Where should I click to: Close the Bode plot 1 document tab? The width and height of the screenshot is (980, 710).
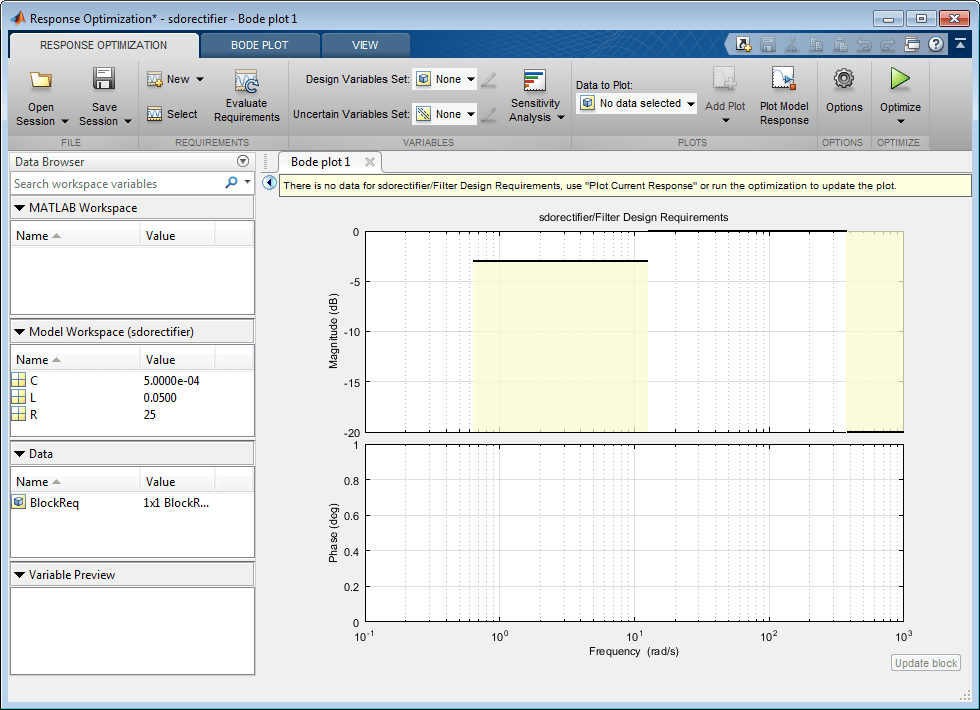click(369, 162)
